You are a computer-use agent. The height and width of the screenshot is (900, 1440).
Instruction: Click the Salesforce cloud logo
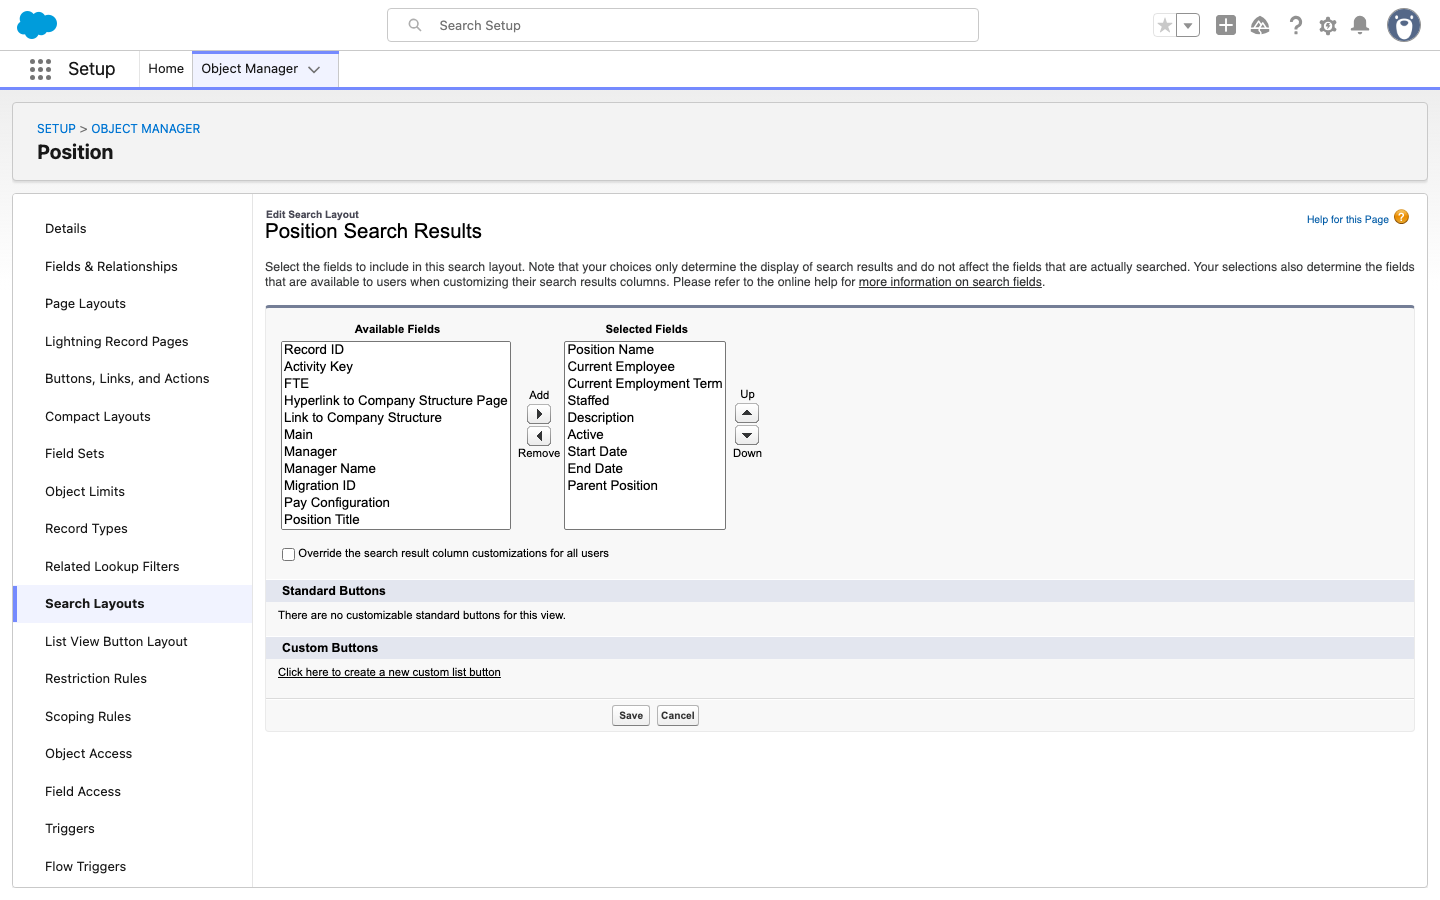point(38,25)
